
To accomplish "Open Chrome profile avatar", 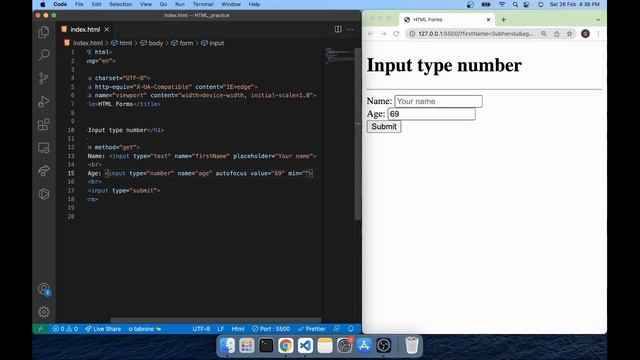I will click(x=585, y=34).
